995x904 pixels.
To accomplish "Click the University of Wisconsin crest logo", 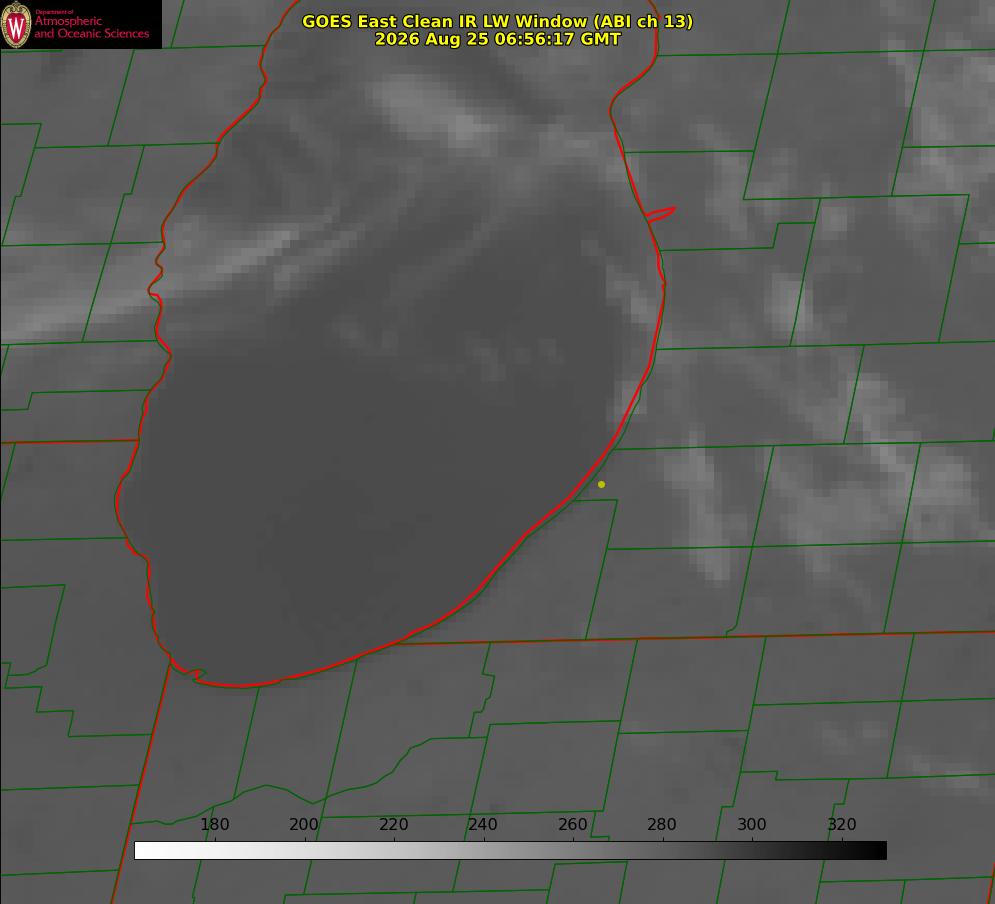I will pos(16,24).
